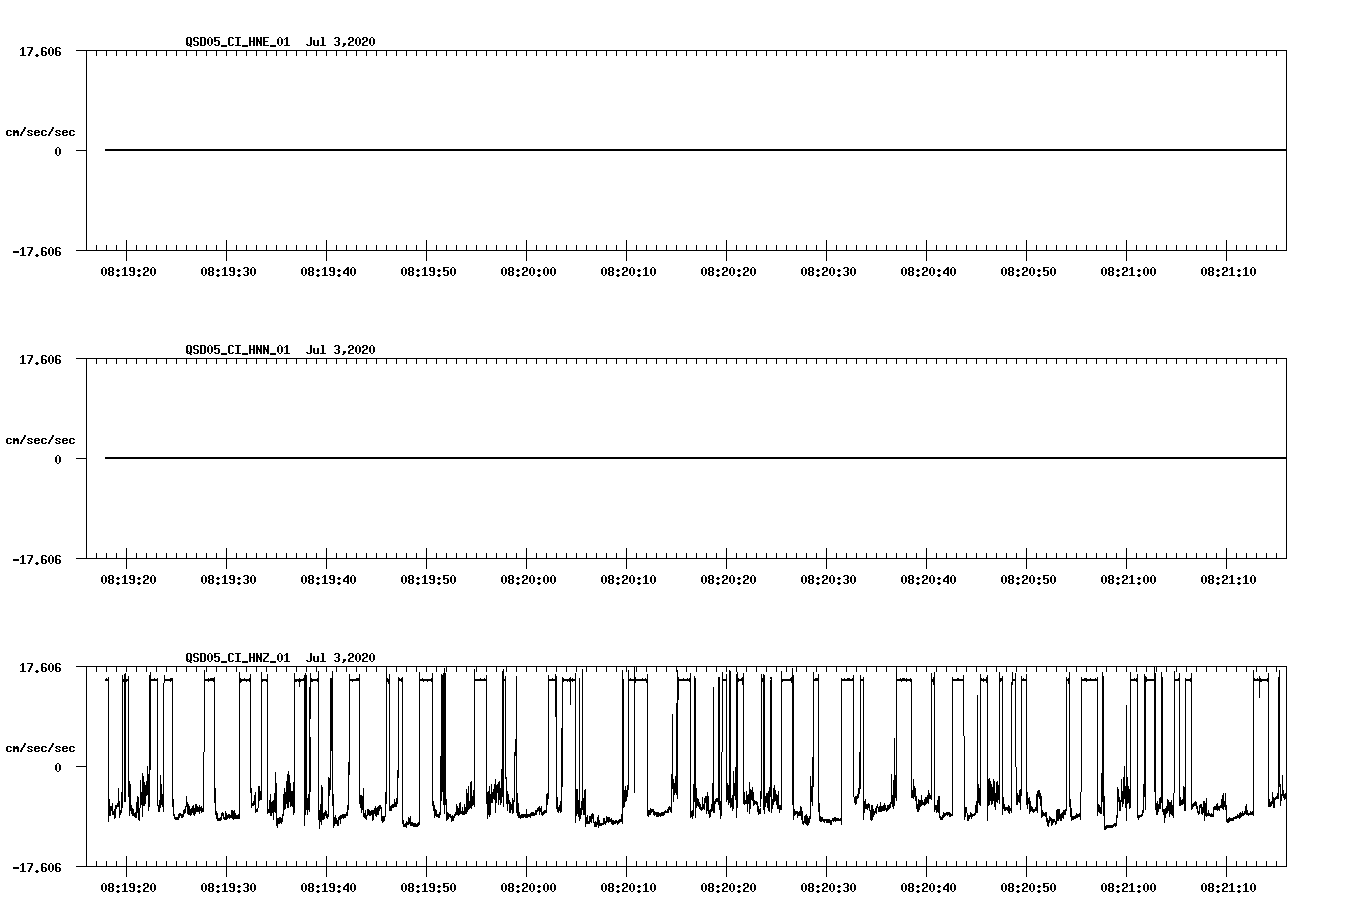Click the 0 axis label on HNN plot
Viewport: 1358px width, 924px height.
[58, 459]
